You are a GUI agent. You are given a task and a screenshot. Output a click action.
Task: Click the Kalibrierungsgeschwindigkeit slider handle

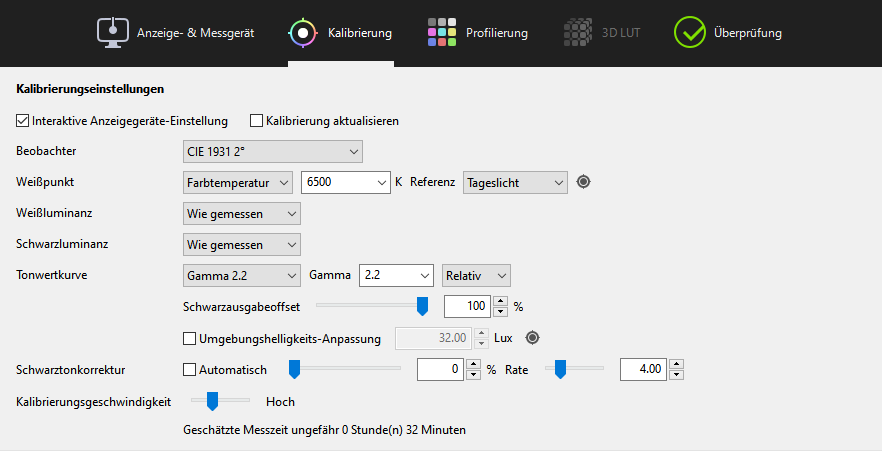click(212, 402)
